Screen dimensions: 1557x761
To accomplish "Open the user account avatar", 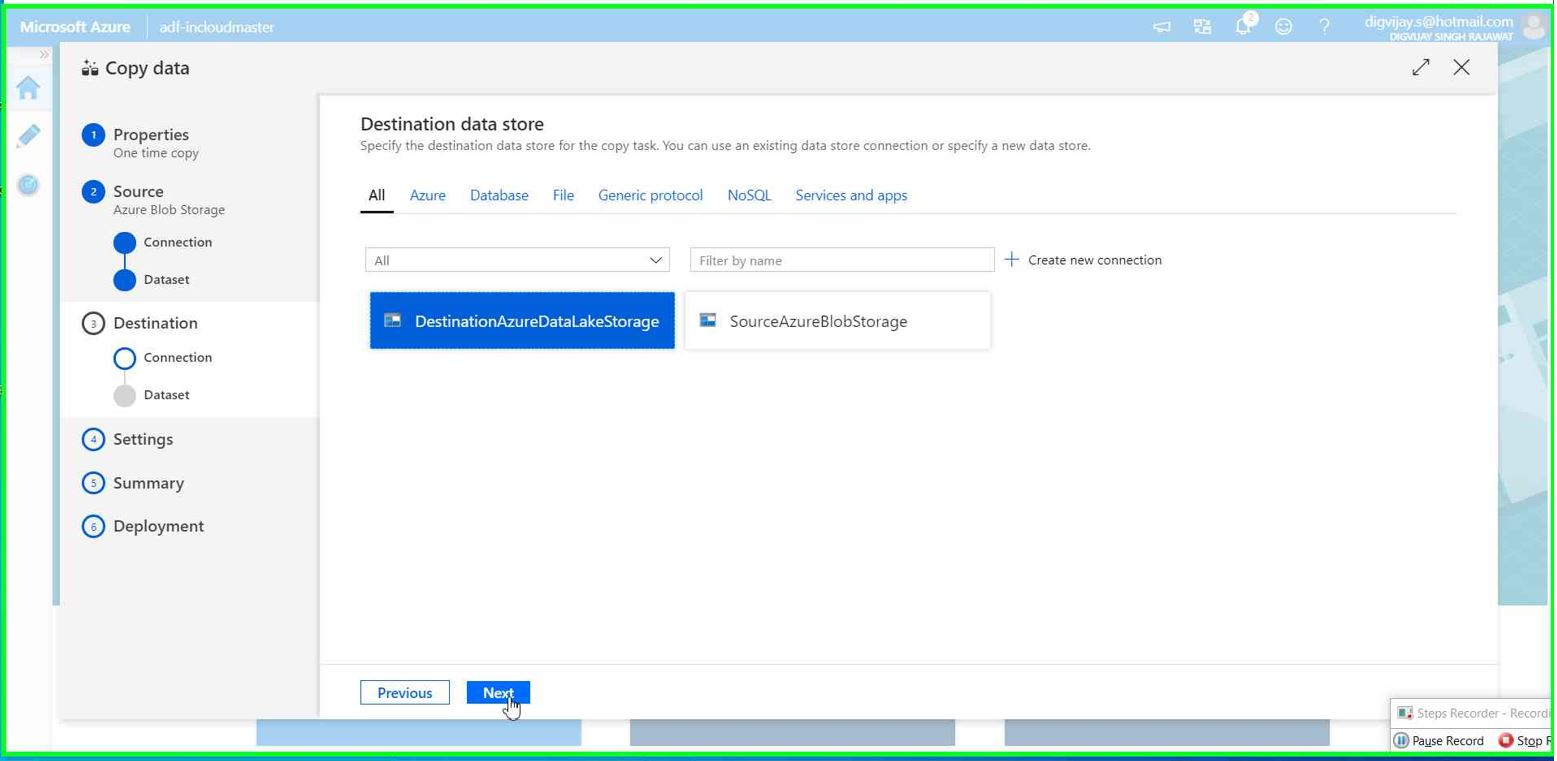I will pos(1533,27).
